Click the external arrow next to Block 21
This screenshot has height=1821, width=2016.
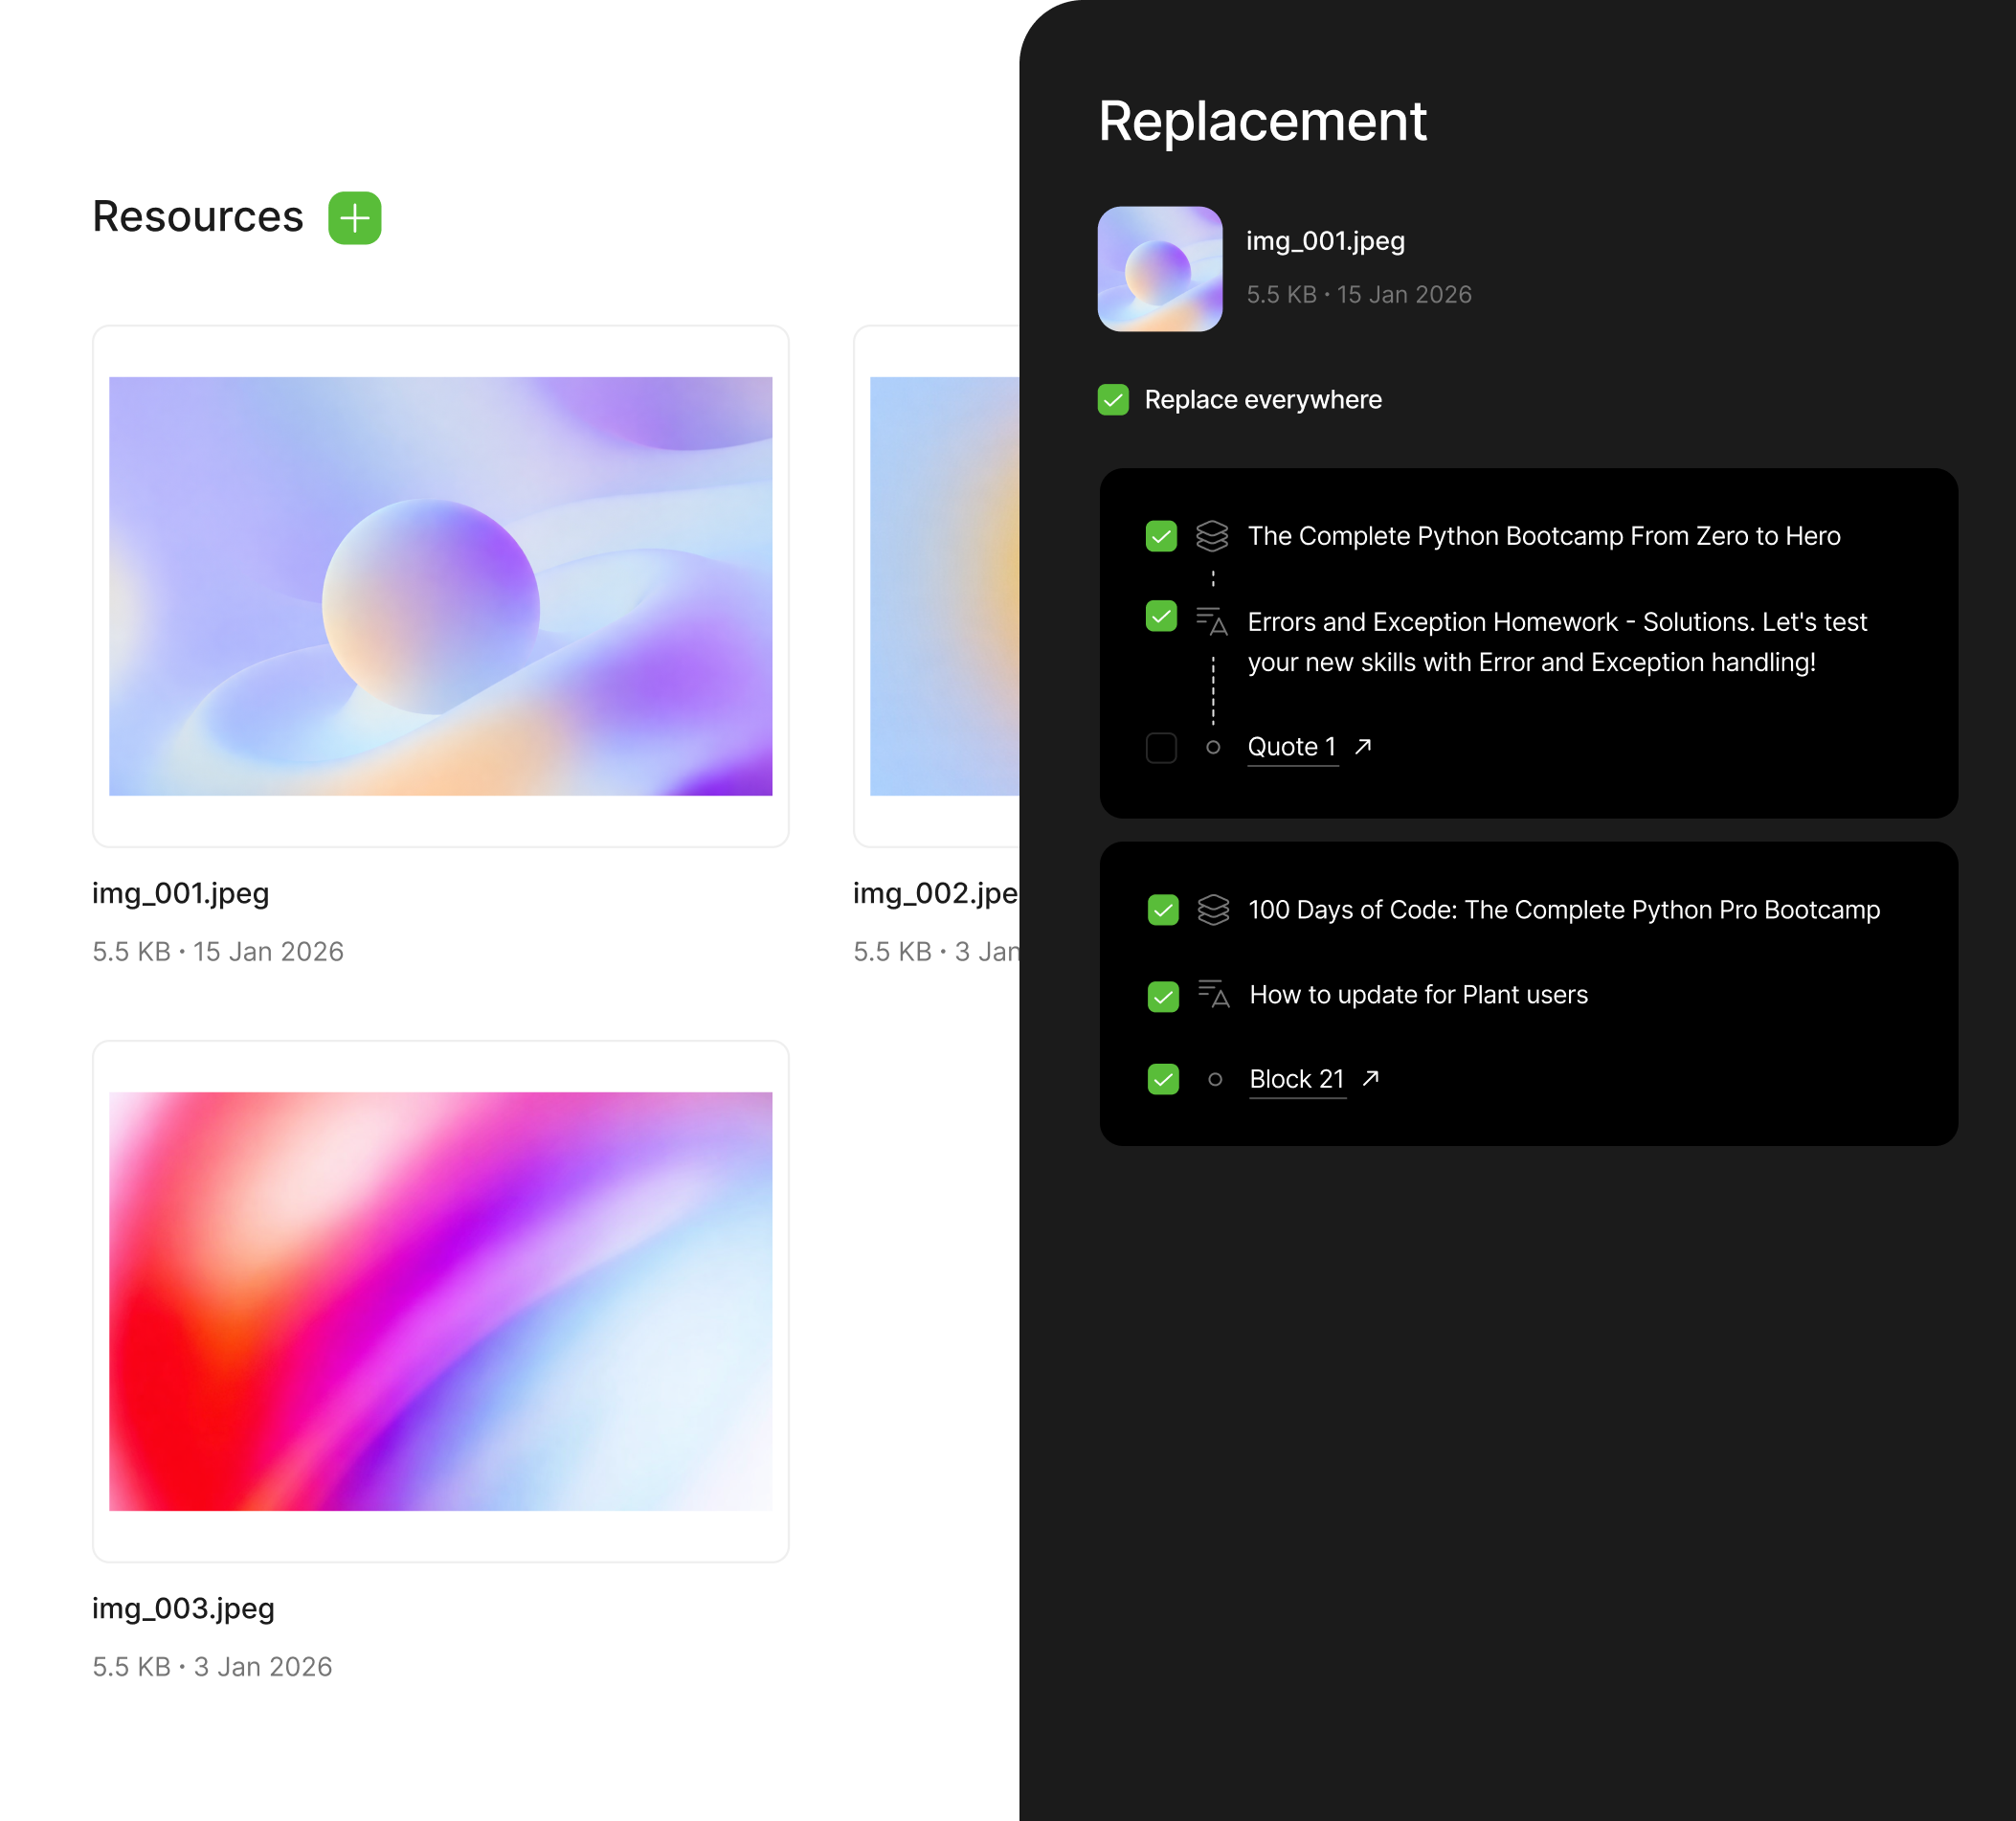1371,1078
